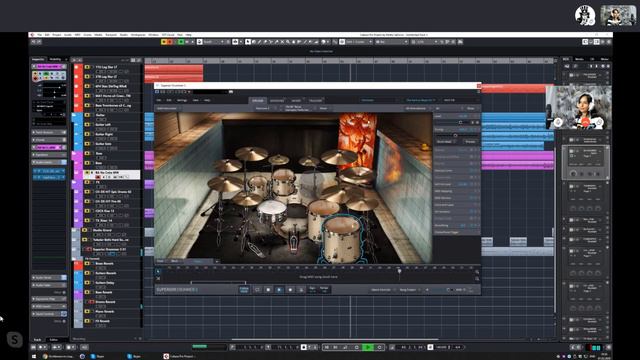Switch to the Drums tab in Superior Drummer

pos(258,100)
